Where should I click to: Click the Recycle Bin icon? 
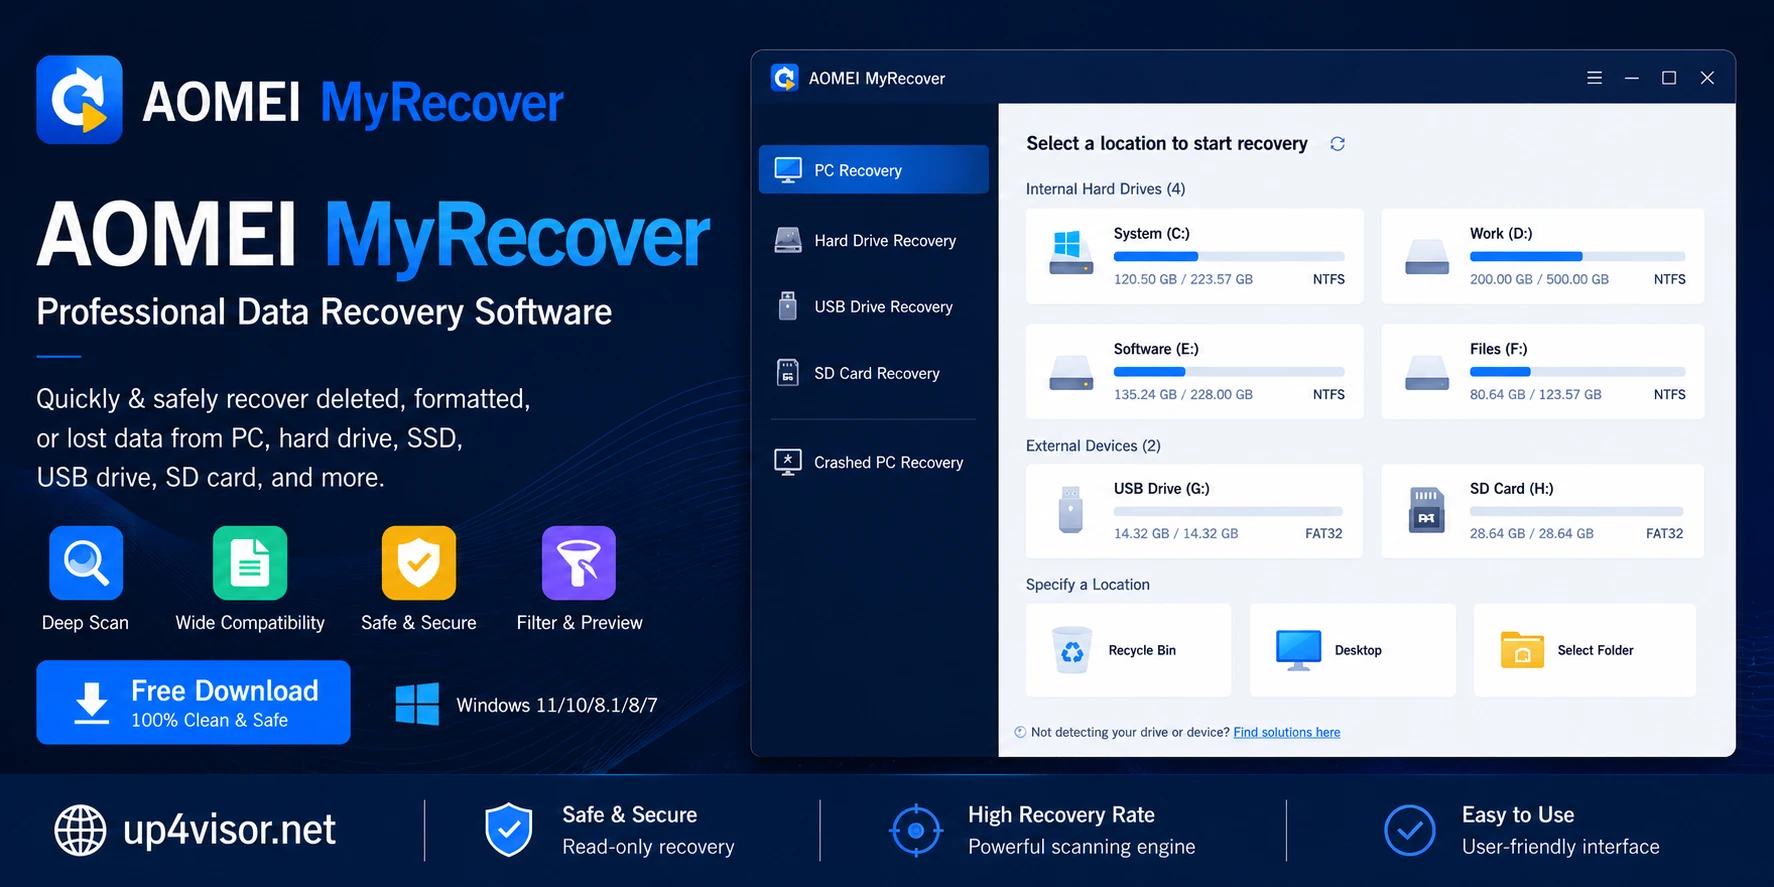point(1072,650)
